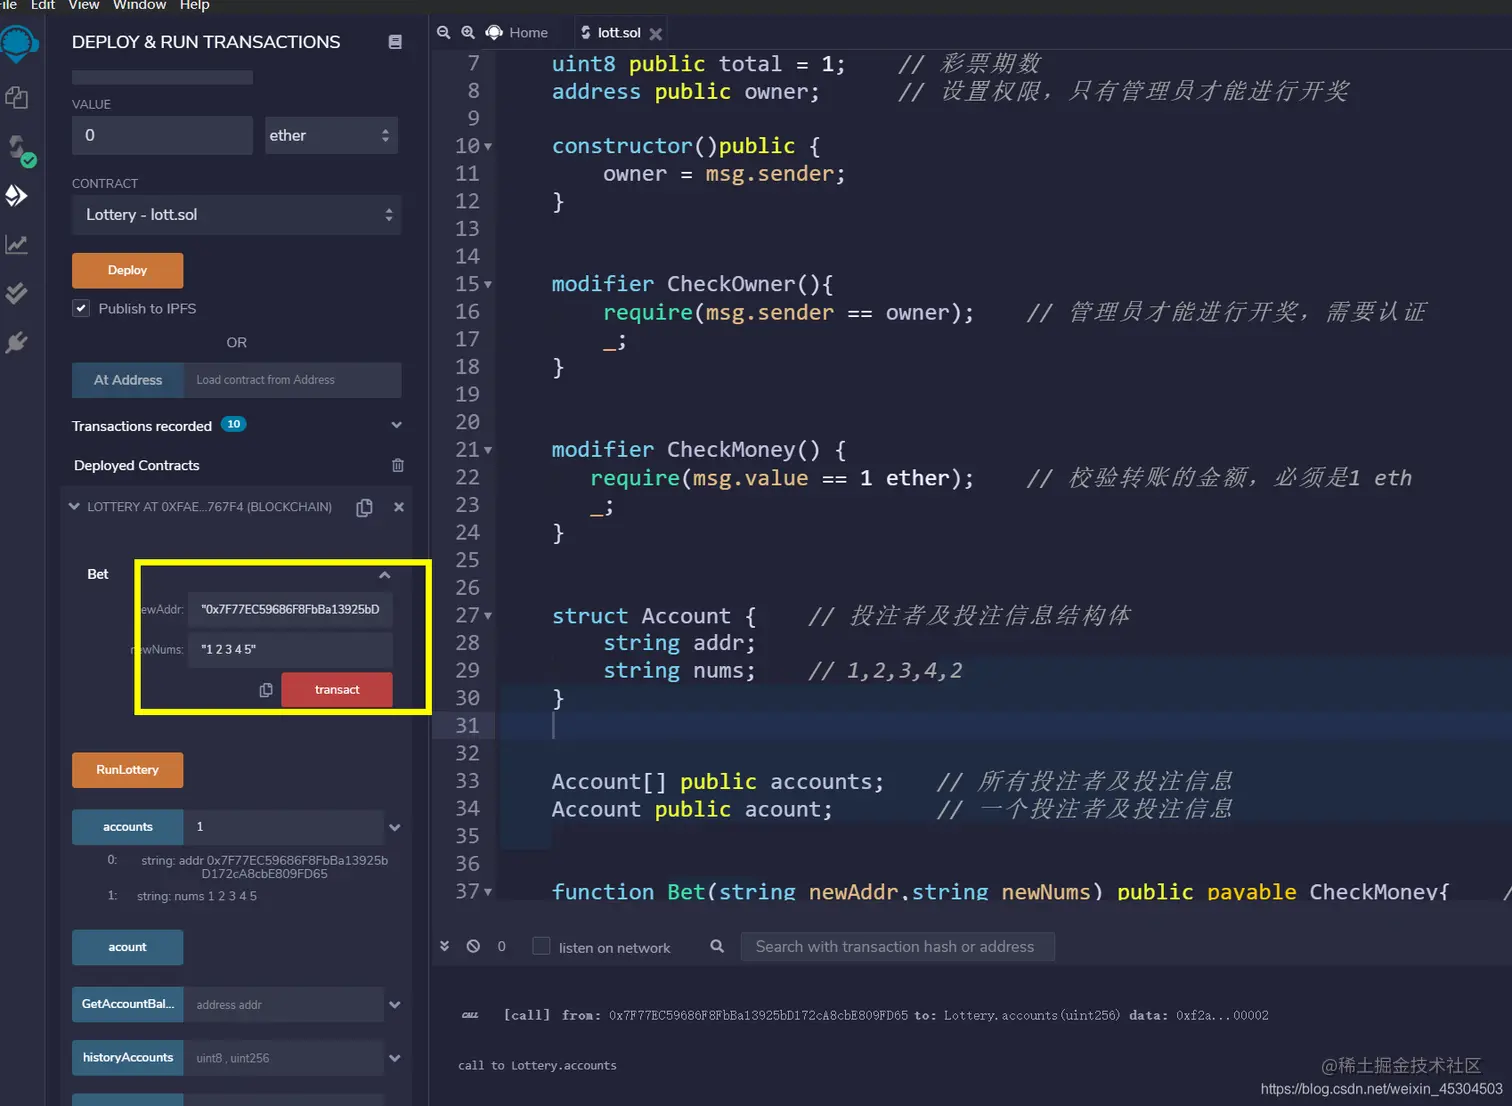Copy Bet call data to clipboard

pyautogui.click(x=266, y=690)
